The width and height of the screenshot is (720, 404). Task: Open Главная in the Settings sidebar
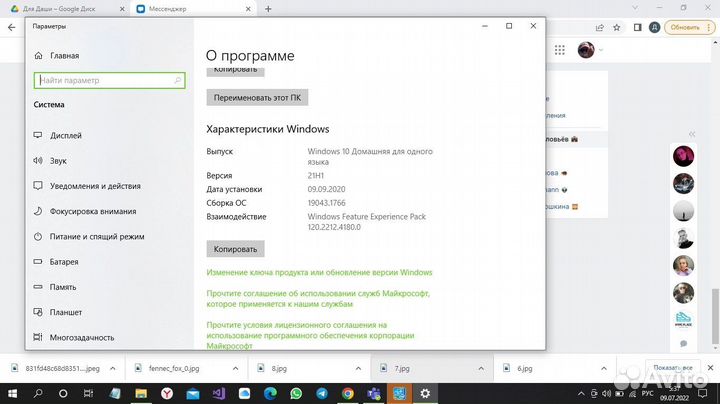coord(56,56)
